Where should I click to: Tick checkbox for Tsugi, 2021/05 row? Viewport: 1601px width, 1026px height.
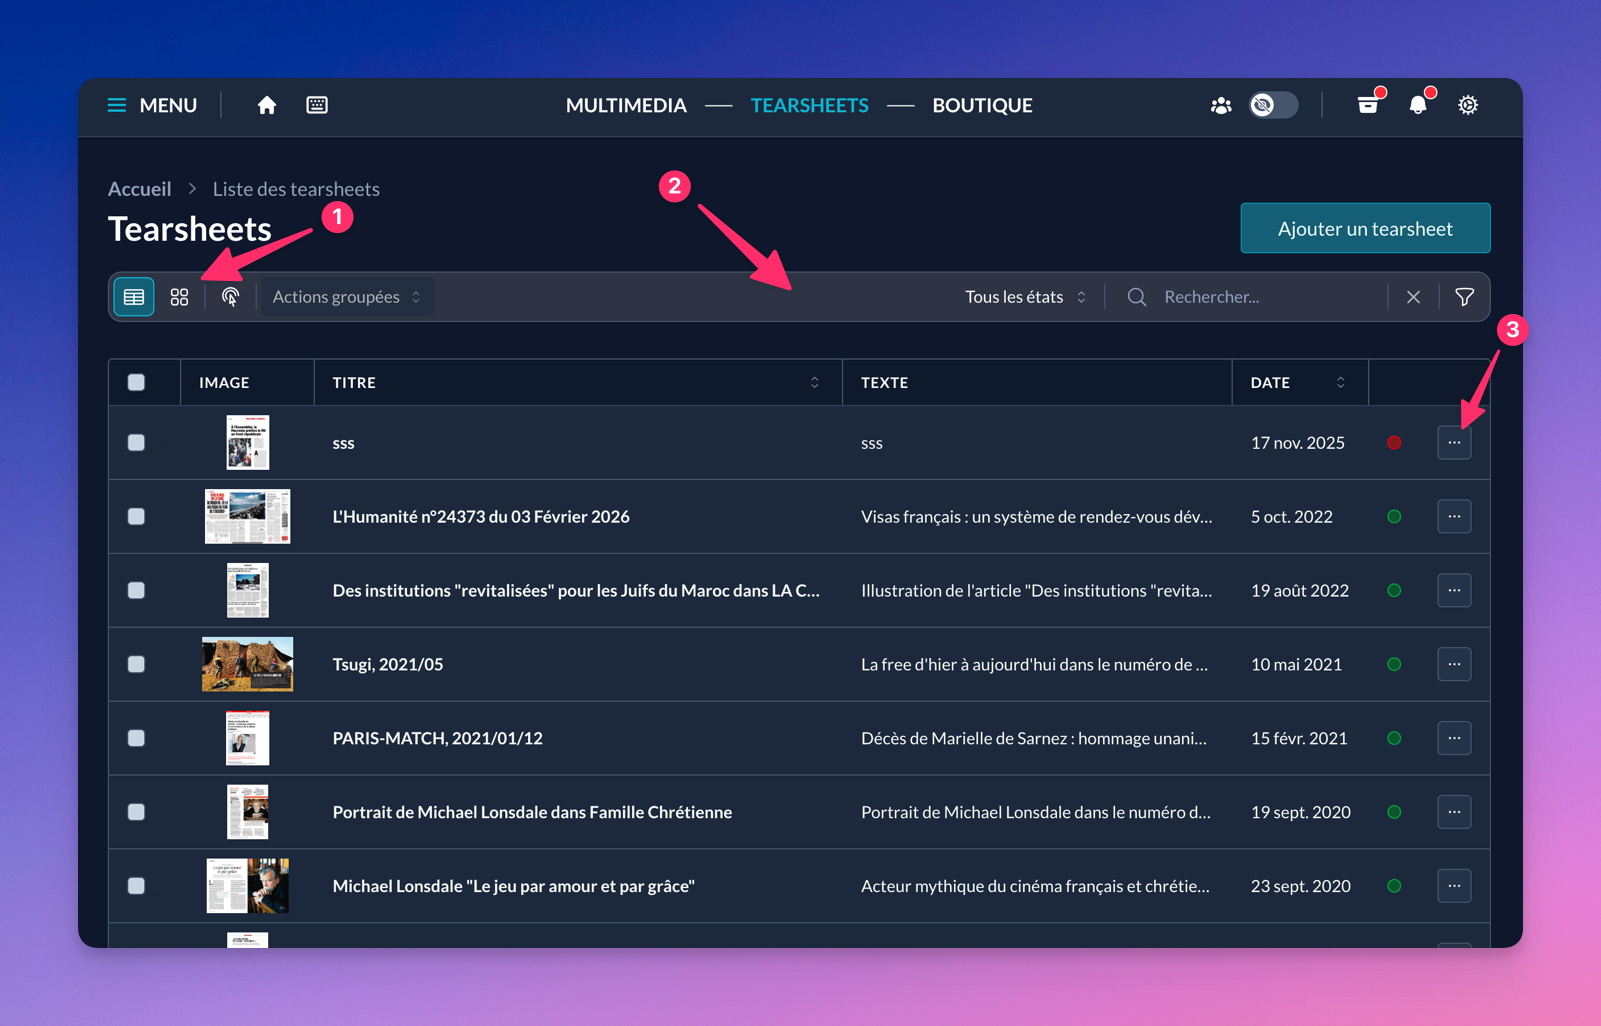(x=136, y=664)
